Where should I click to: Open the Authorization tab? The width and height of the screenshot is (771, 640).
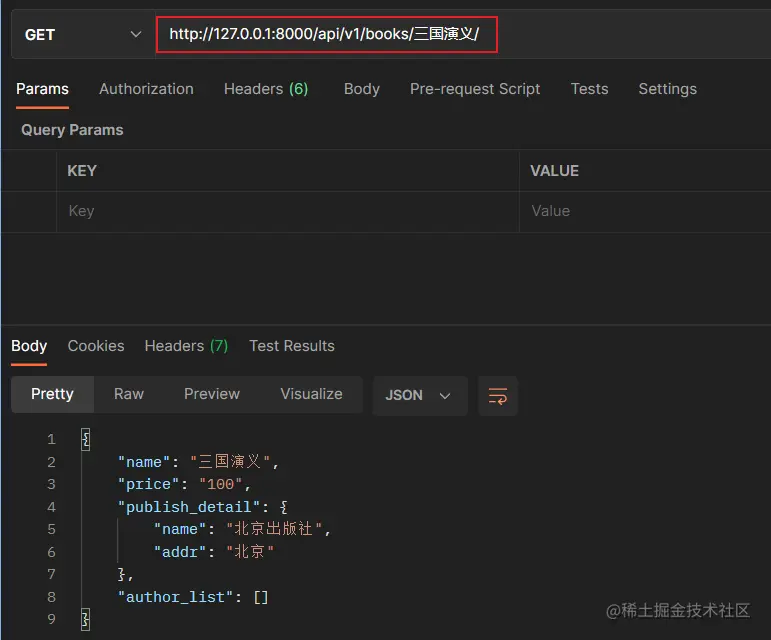point(146,89)
